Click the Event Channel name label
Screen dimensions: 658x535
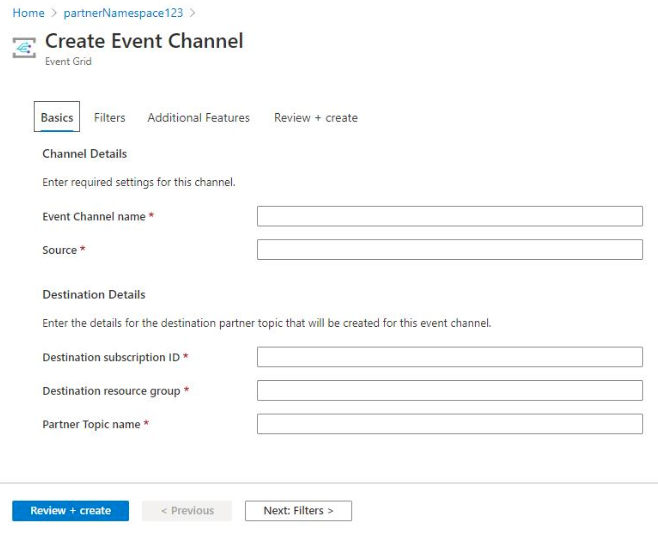[94, 217]
